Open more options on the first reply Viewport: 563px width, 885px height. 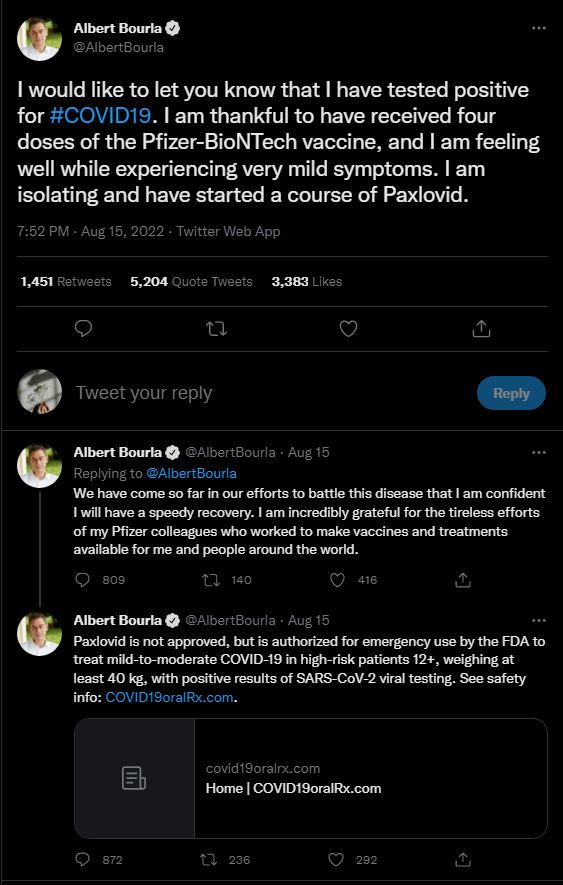[x=539, y=453]
